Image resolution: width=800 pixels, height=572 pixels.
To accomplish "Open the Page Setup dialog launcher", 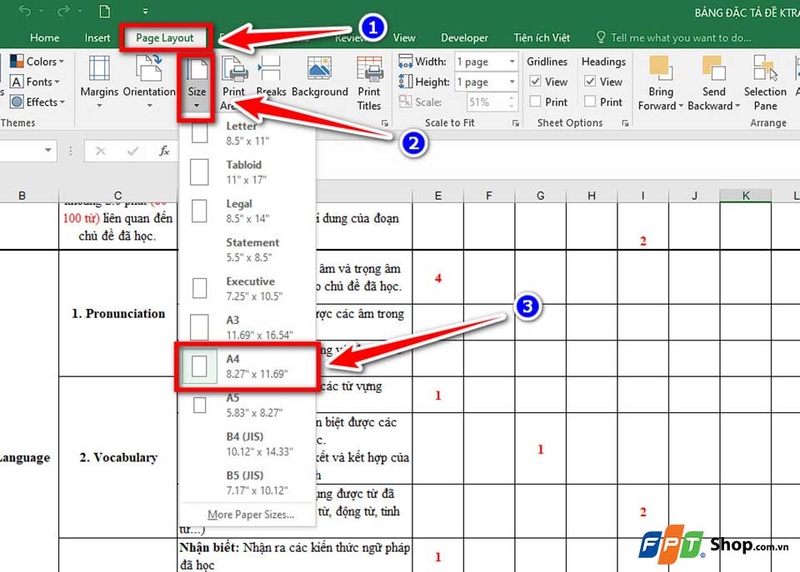I will point(385,123).
